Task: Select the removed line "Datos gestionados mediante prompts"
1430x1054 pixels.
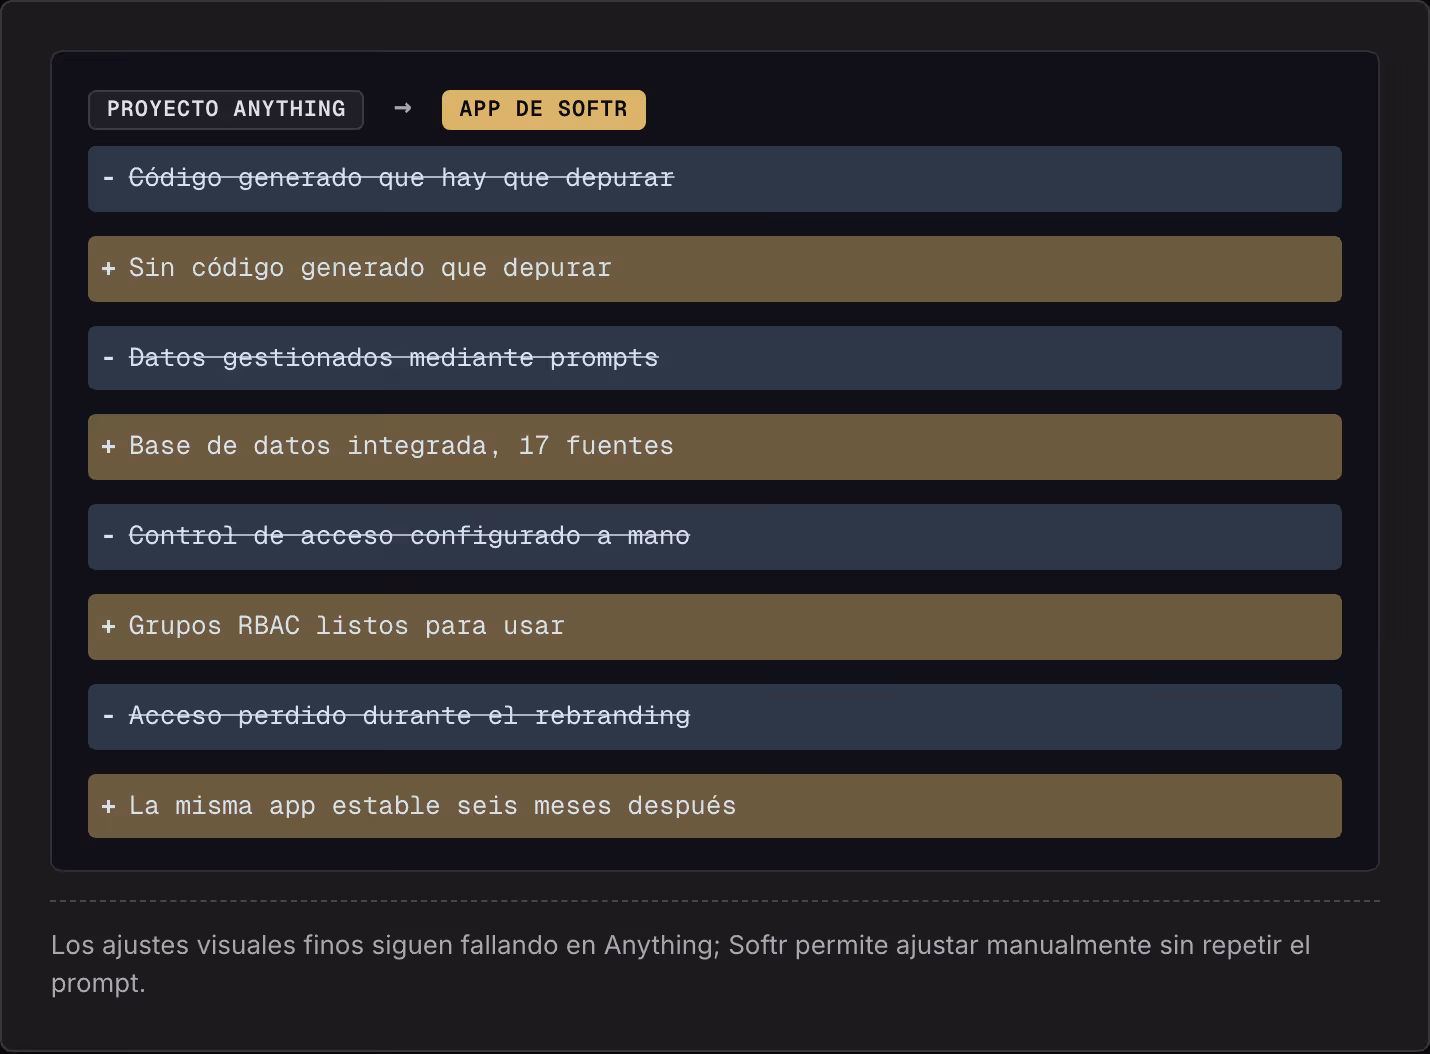Action: (x=715, y=358)
